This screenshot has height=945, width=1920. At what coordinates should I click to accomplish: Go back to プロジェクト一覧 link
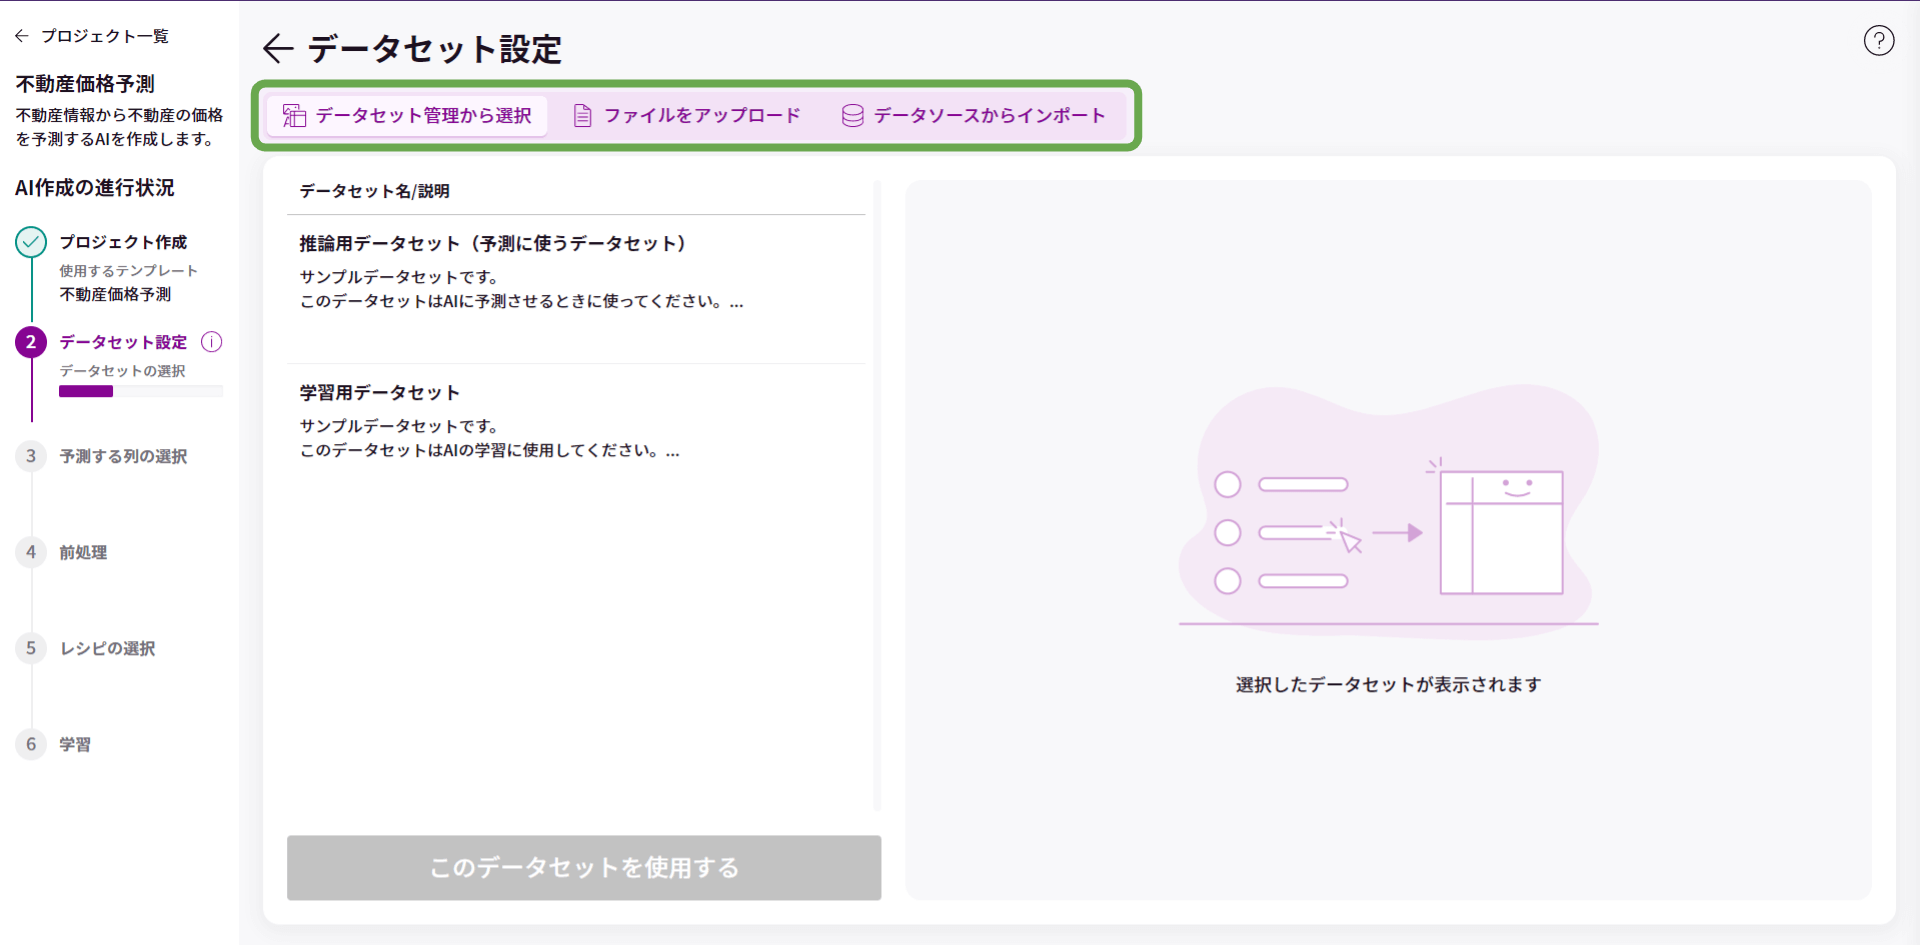click(x=105, y=36)
